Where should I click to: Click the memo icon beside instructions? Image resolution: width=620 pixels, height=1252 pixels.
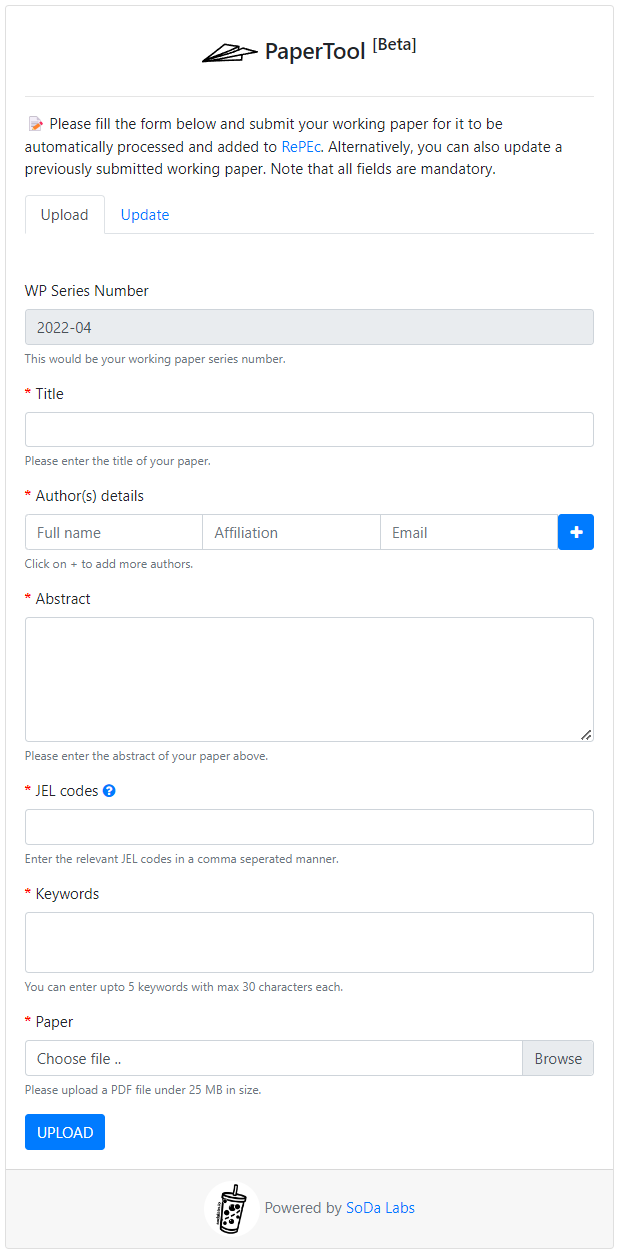36,124
